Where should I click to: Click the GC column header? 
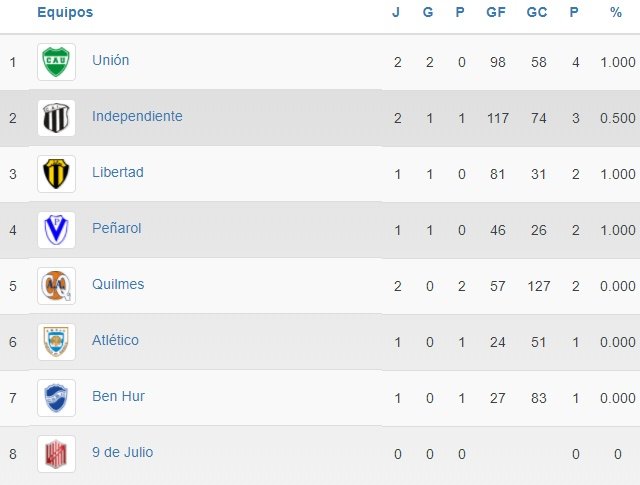538,12
